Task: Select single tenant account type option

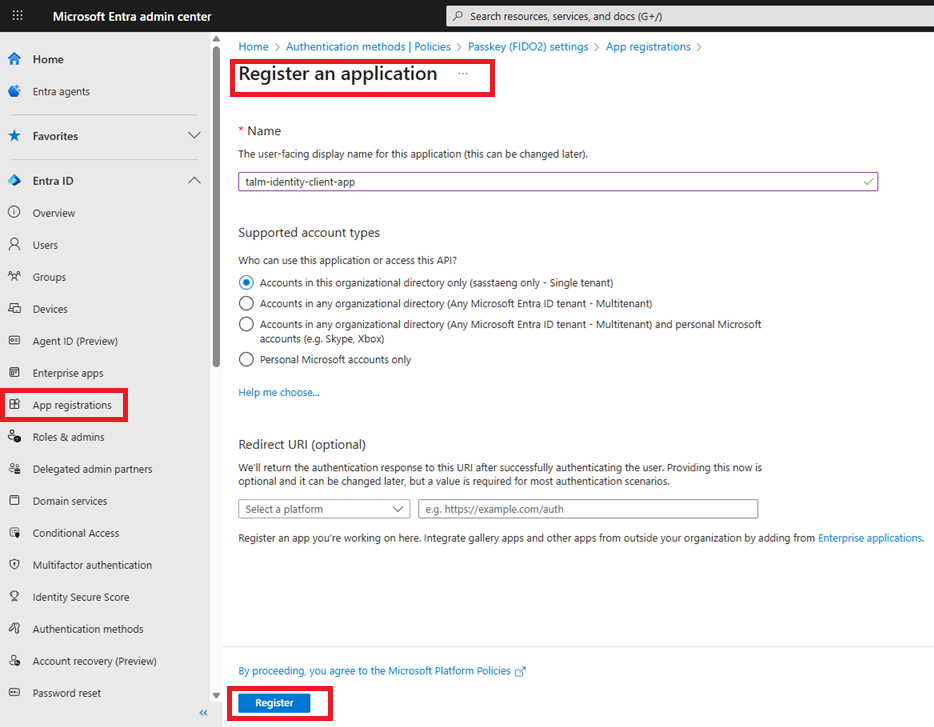Action: click(x=246, y=282)
